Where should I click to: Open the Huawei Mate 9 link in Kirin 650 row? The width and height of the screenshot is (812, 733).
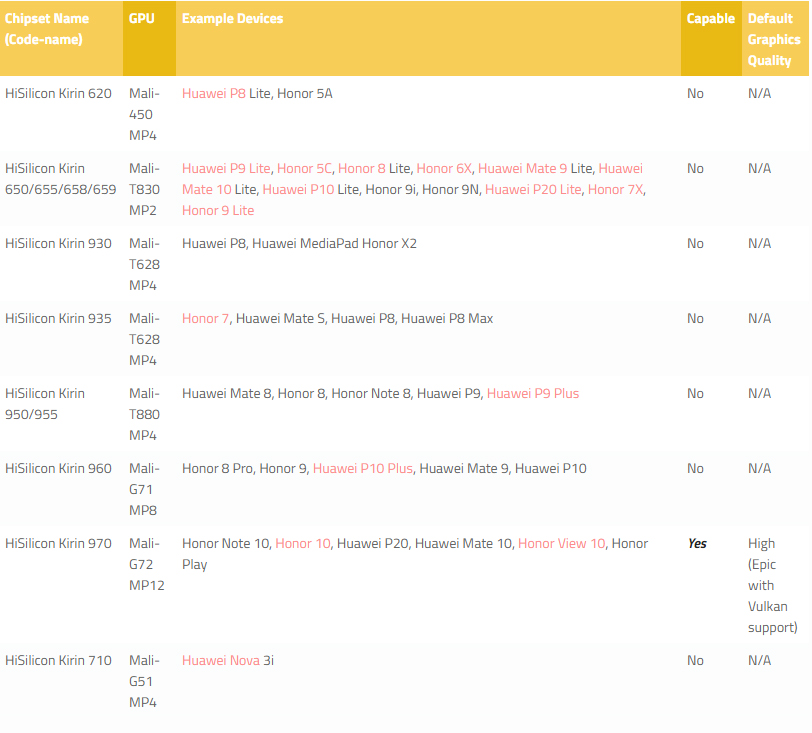click(x=522, y=169)
